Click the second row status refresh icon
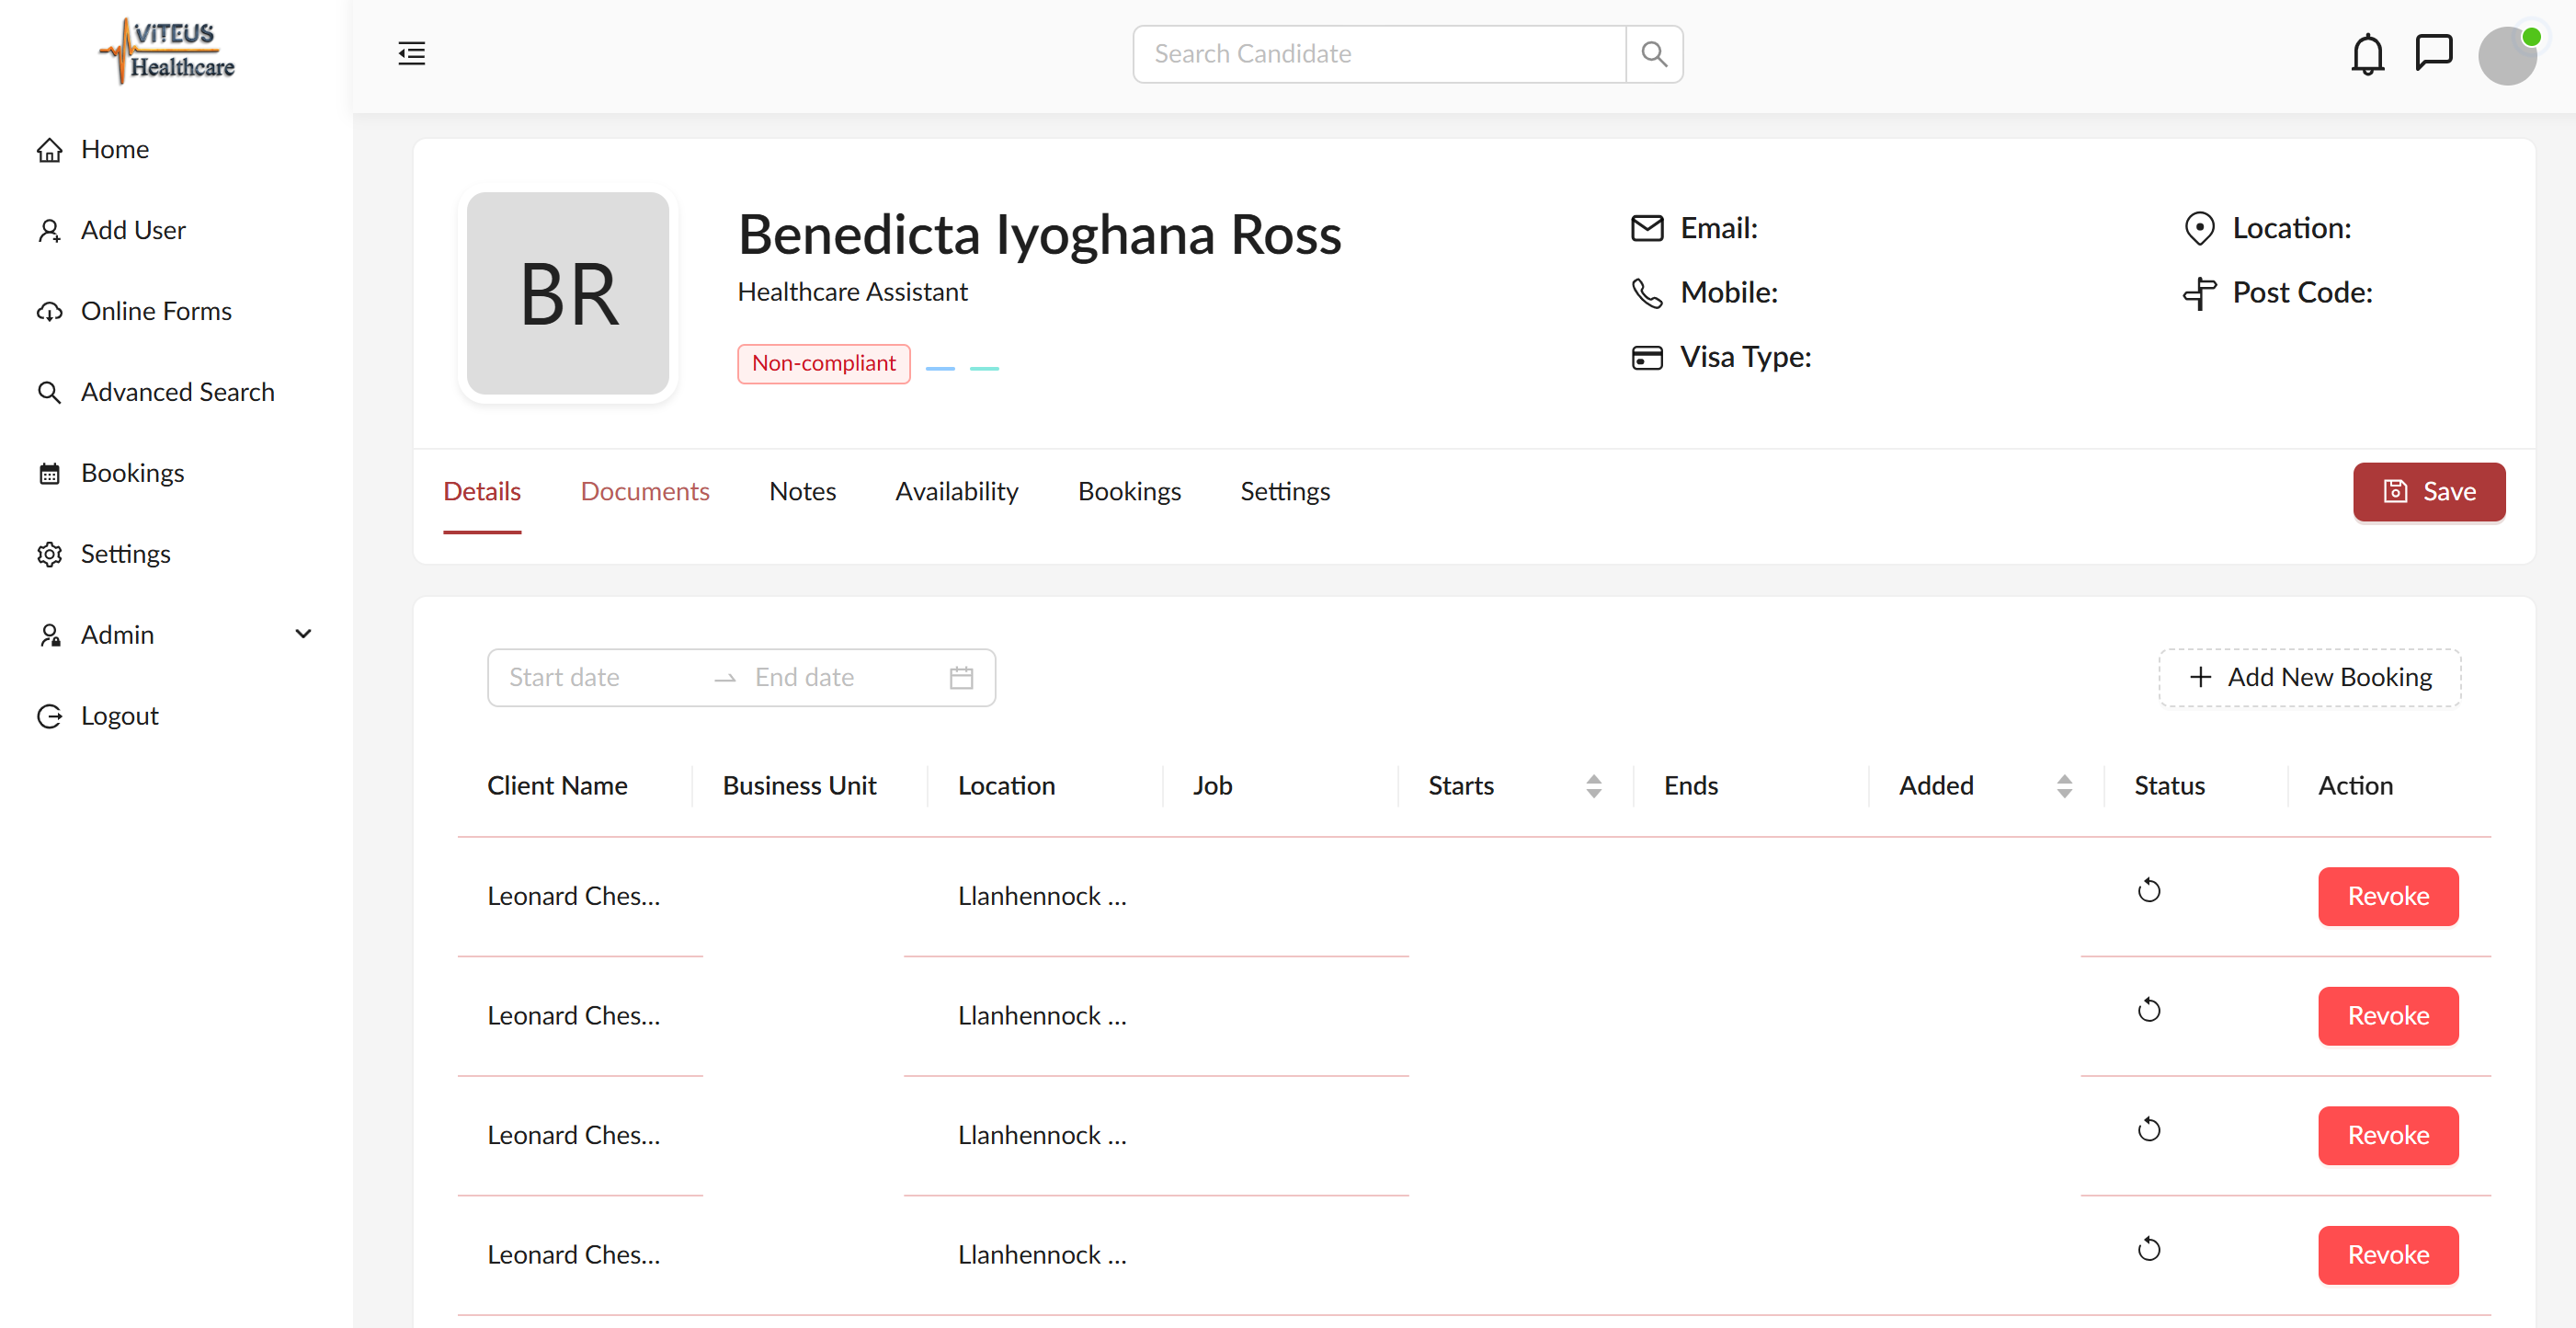Screen dimensions: 2576x1328 click(x=2148, y=1010)
